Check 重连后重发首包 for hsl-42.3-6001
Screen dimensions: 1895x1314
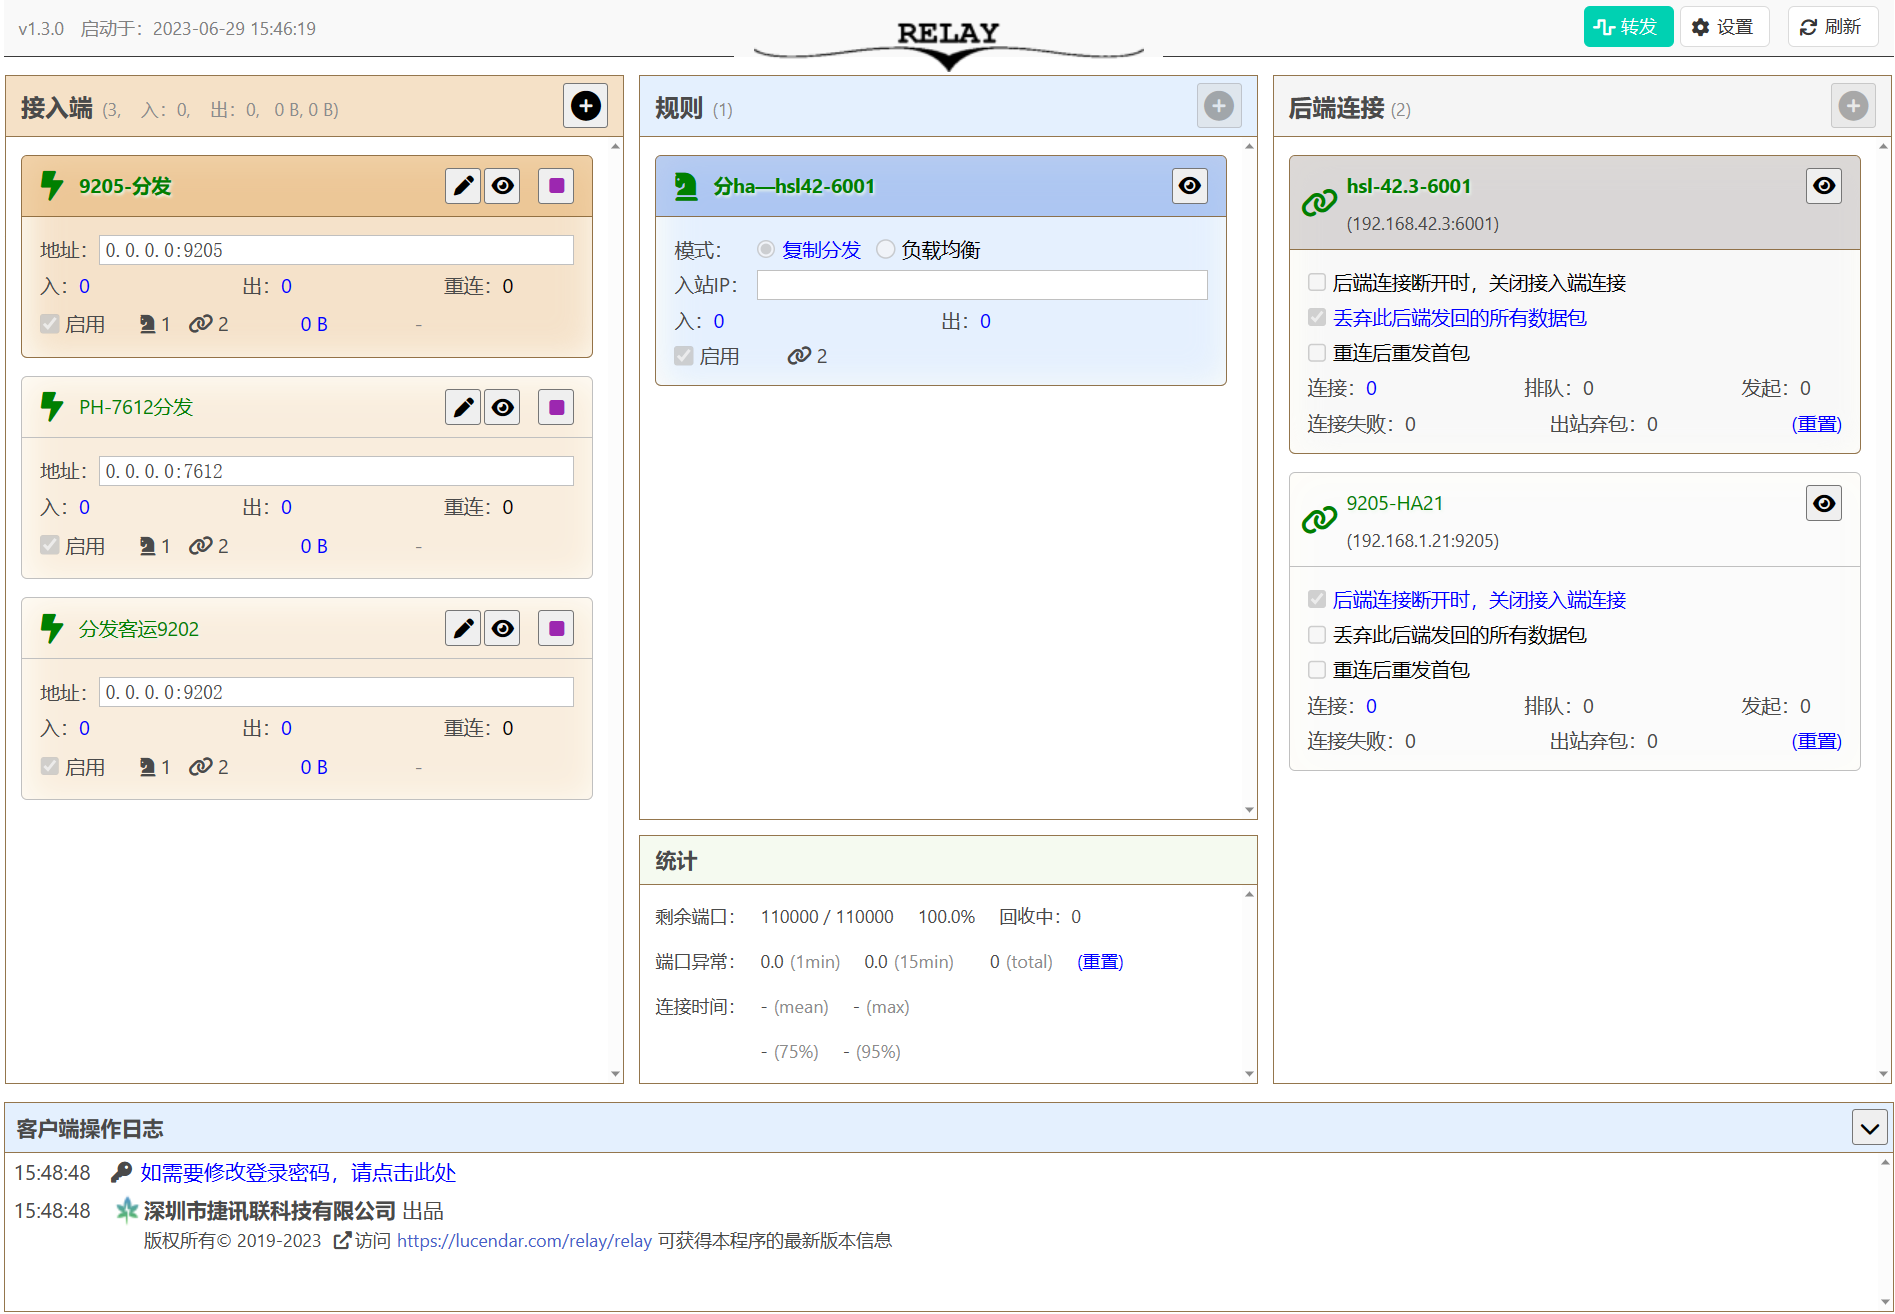tap(1317, 352)
